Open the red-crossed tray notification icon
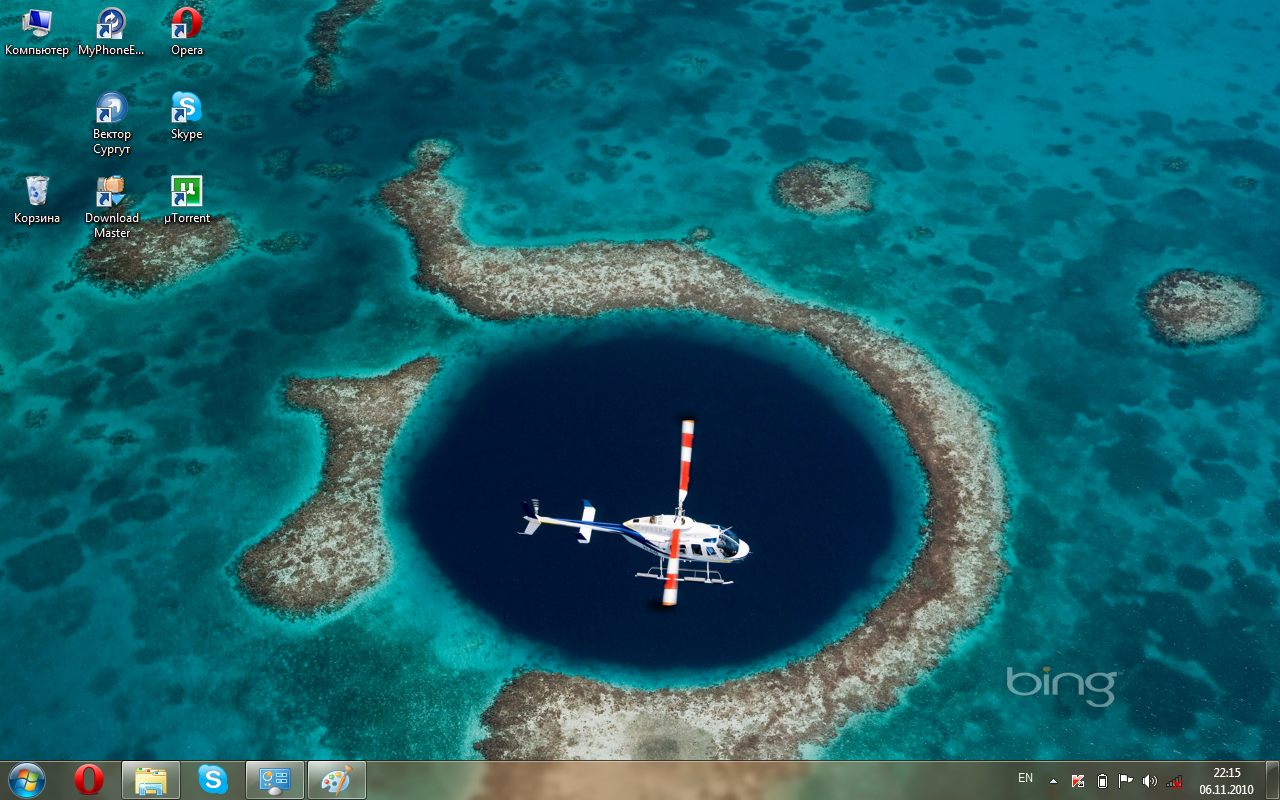 point(1078,781)
